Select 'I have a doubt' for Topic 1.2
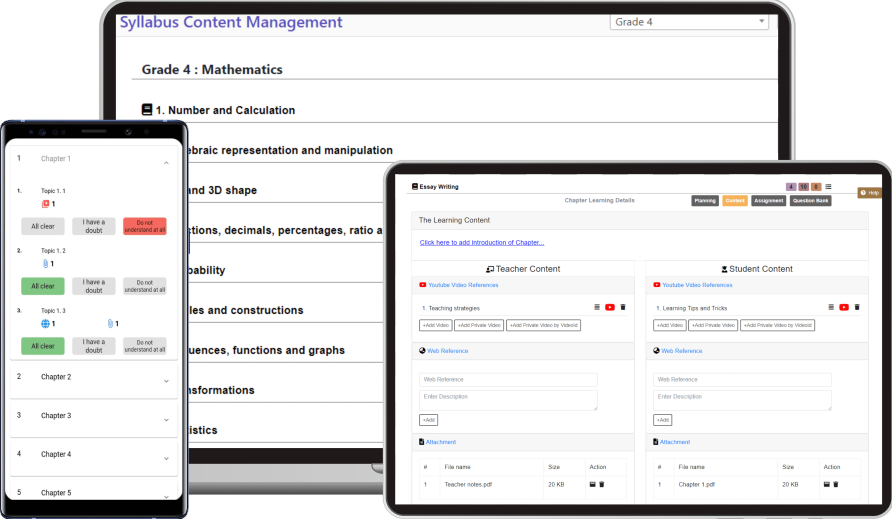The height and width of the screenshot is (519, 892). (x=94, y=286)
